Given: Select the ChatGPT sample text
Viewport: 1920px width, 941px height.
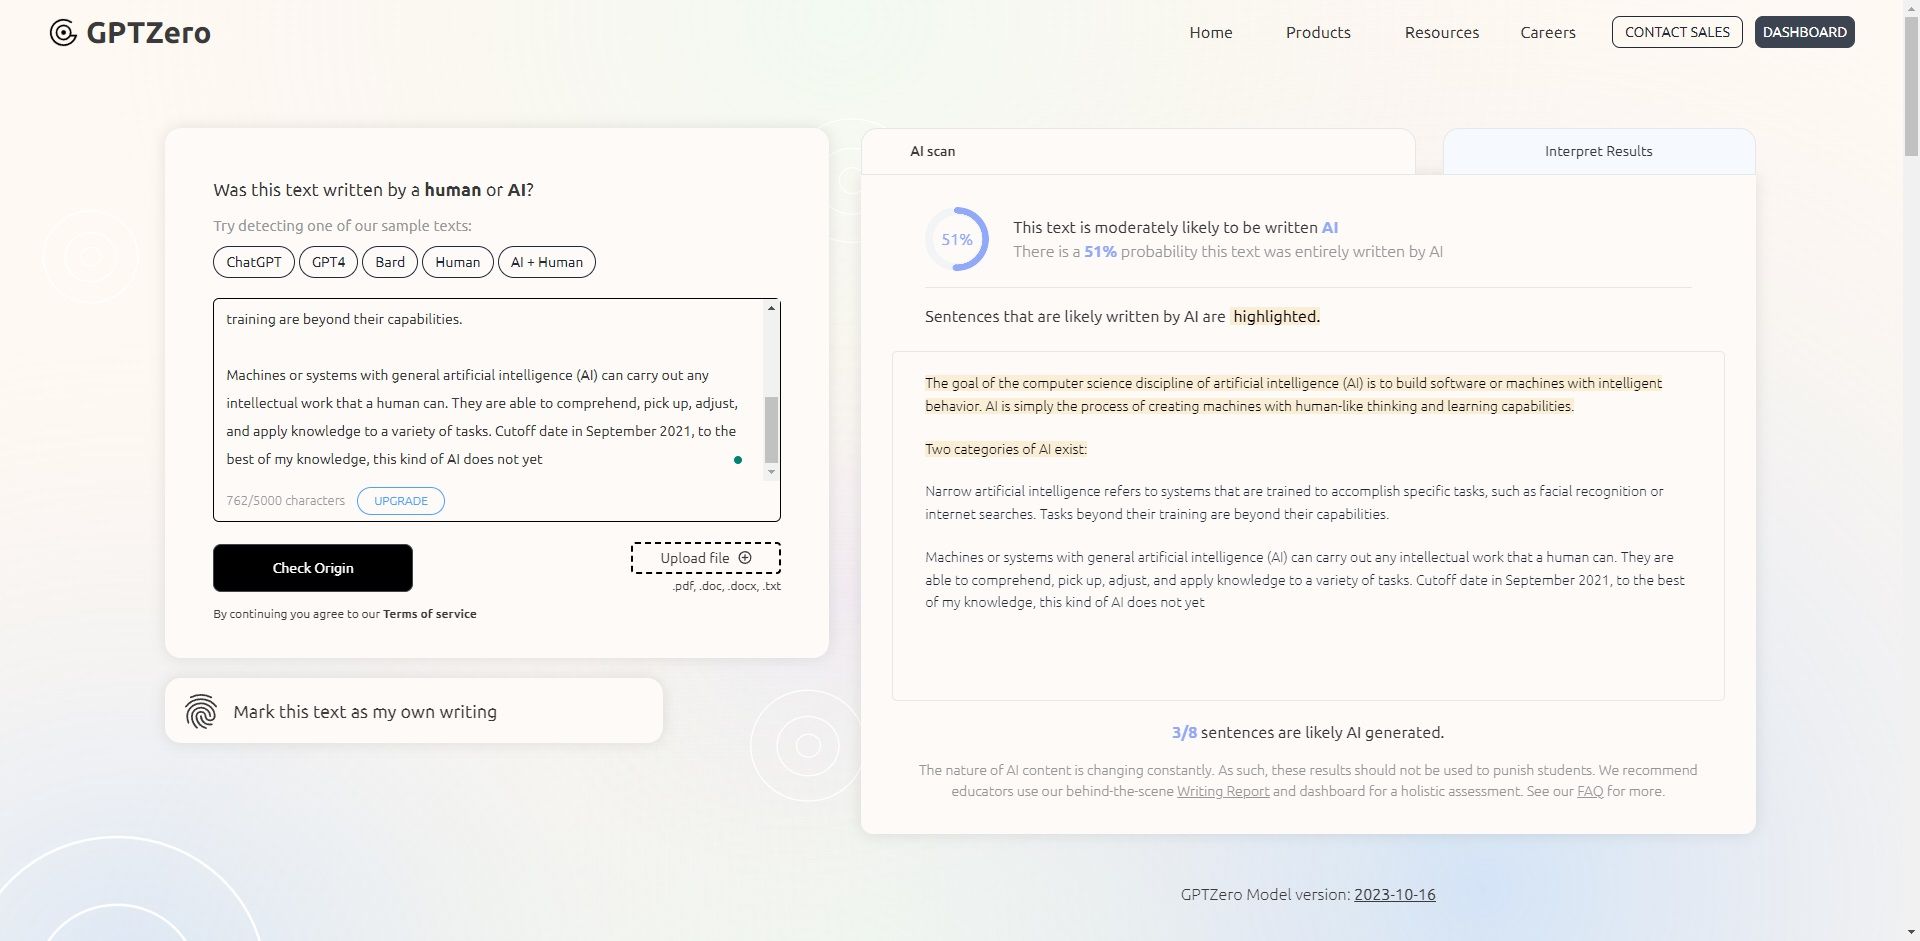Looking at the screenshot, I should 253,262.
